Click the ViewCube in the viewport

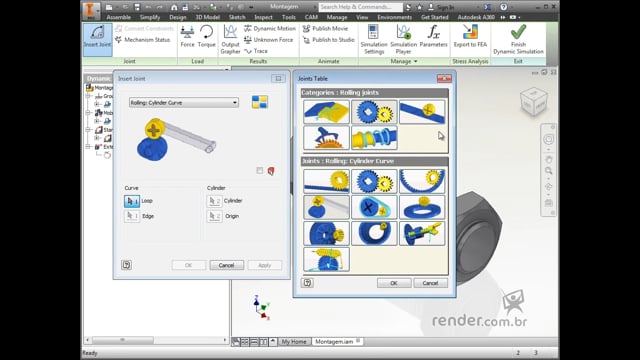[533, 101]
